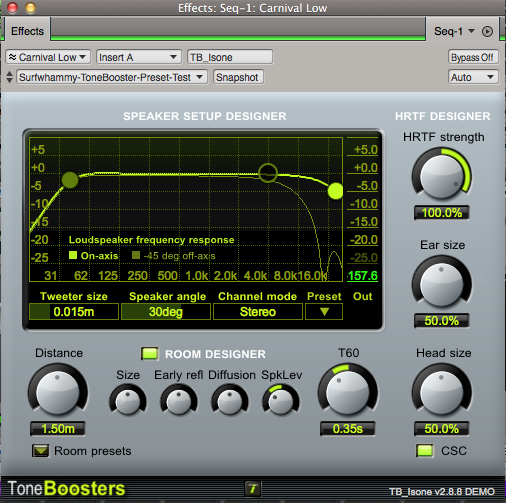Click the +5.0 output scale label

coord(366,150)
